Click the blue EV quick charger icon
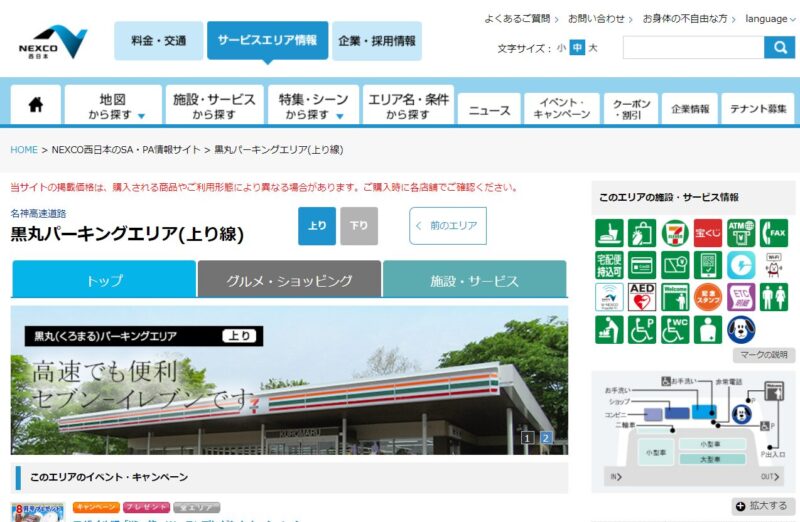The height and width of the screenshot is (522, 800). pyautogui.click(x=741, y=265)
